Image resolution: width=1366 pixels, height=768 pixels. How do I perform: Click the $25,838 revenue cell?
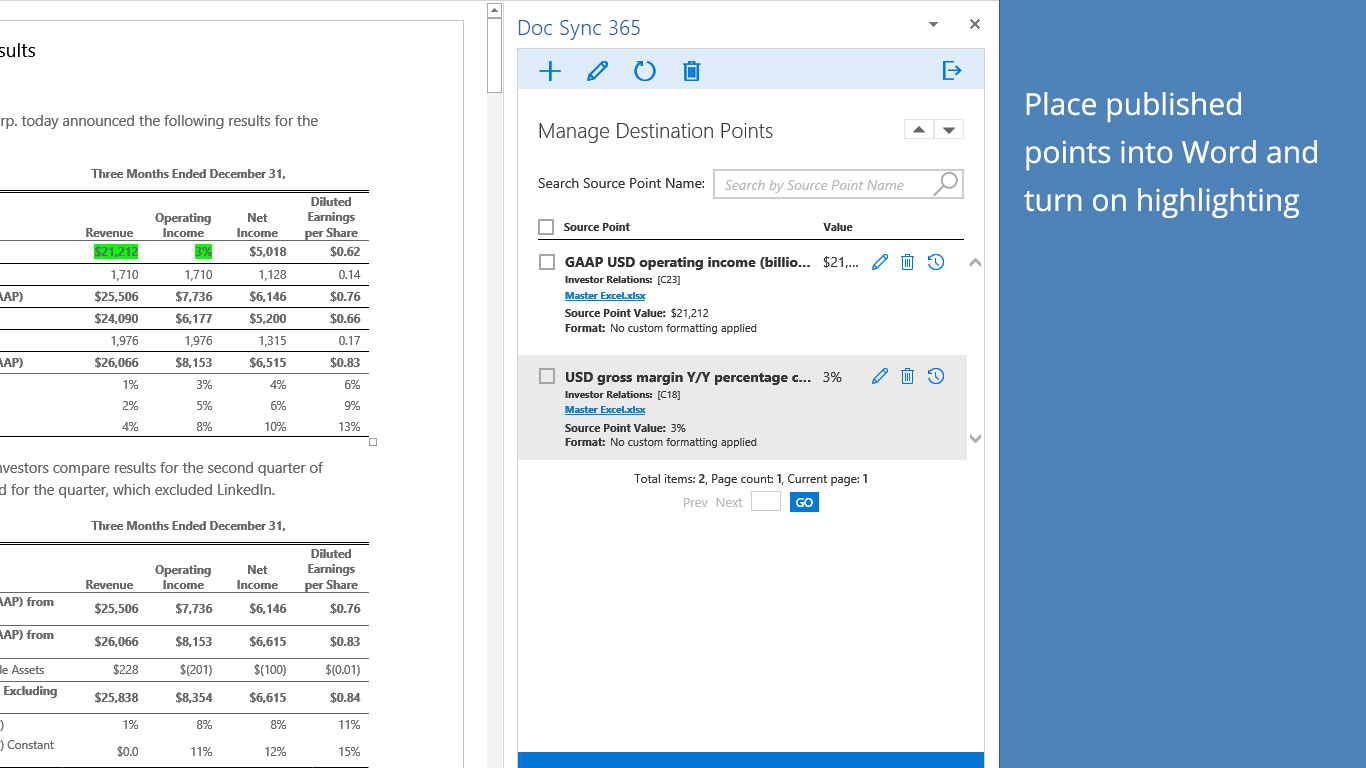pos(116,697)
